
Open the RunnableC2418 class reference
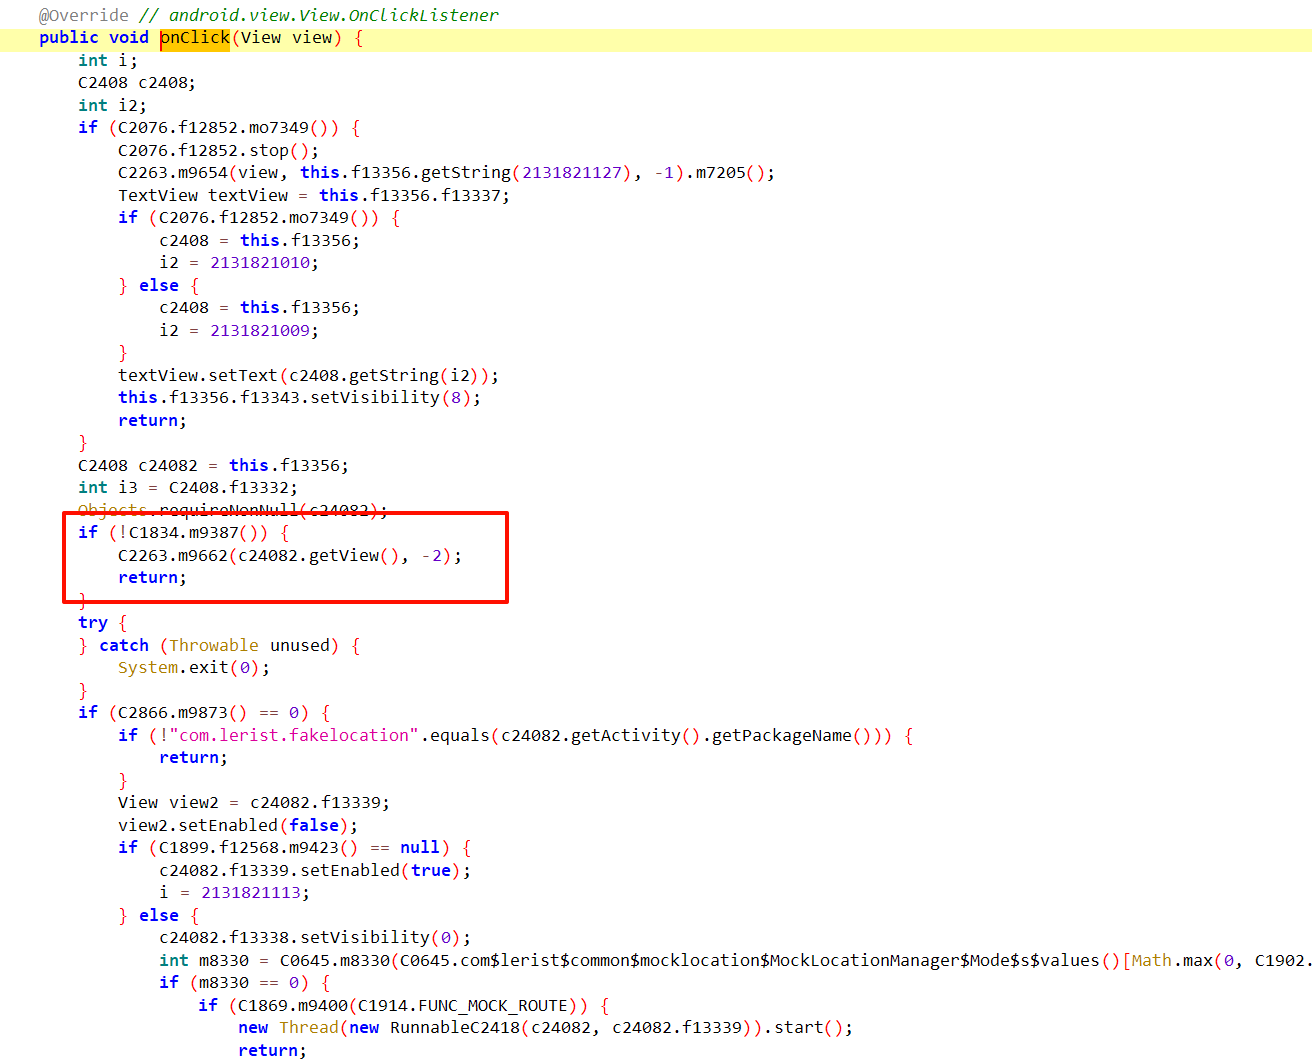[455, 1028]
